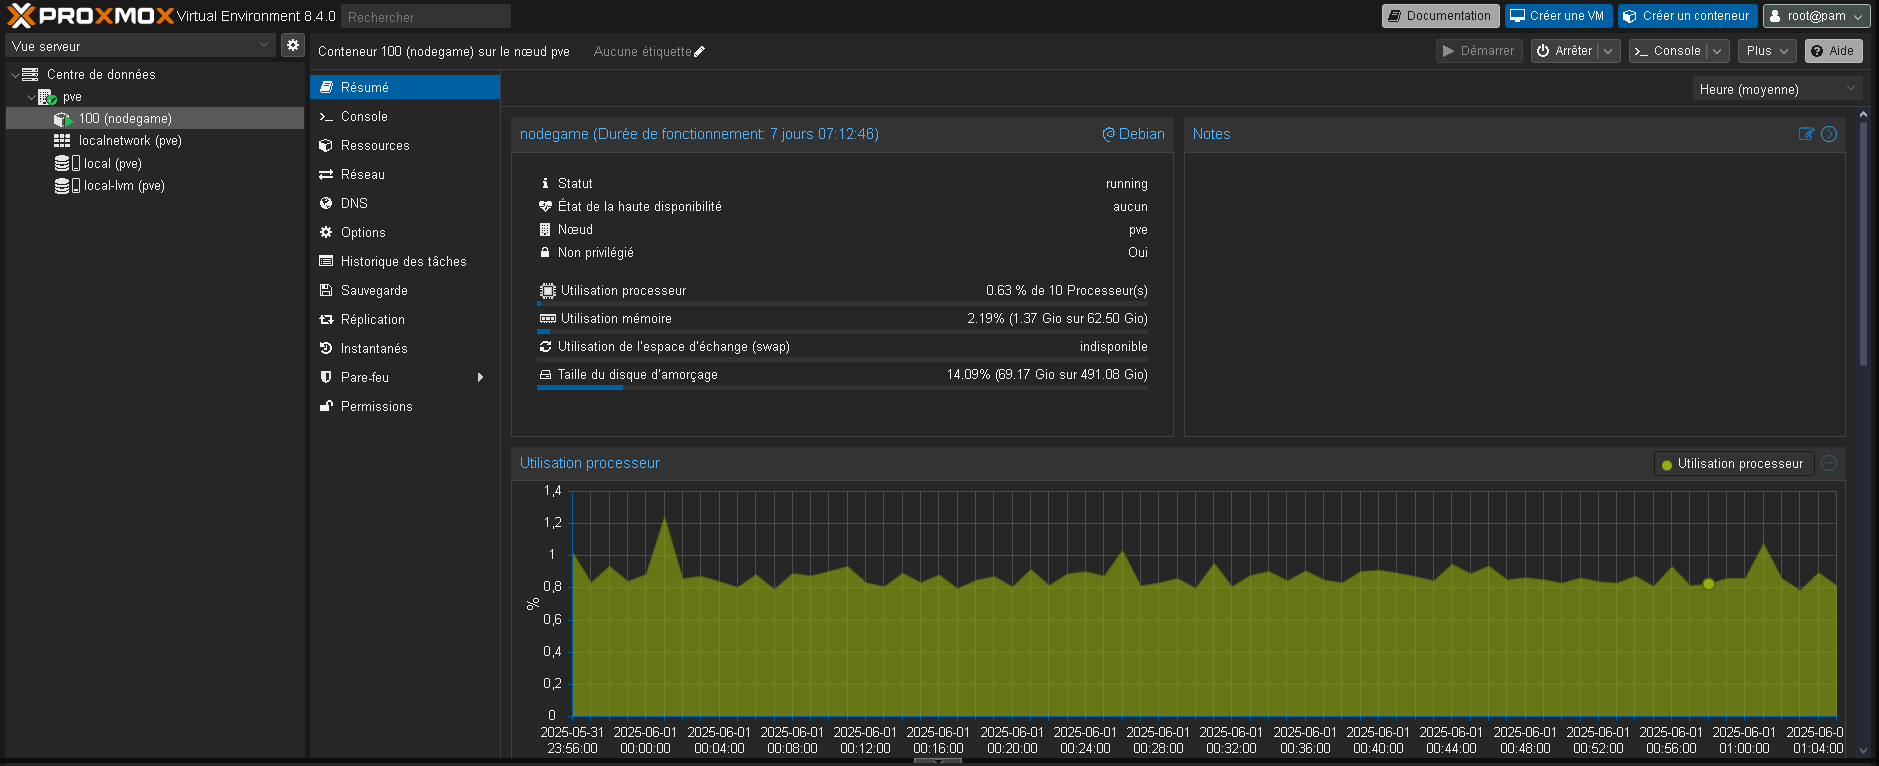
Task: Click the Instantanés history icon
Action: [326, 348]
